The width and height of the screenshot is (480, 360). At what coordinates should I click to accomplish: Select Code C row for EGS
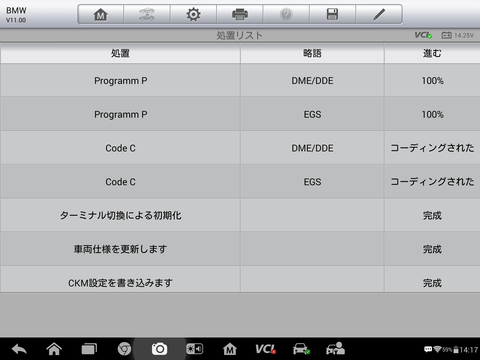pyautogui.click(x=240, y=182)
